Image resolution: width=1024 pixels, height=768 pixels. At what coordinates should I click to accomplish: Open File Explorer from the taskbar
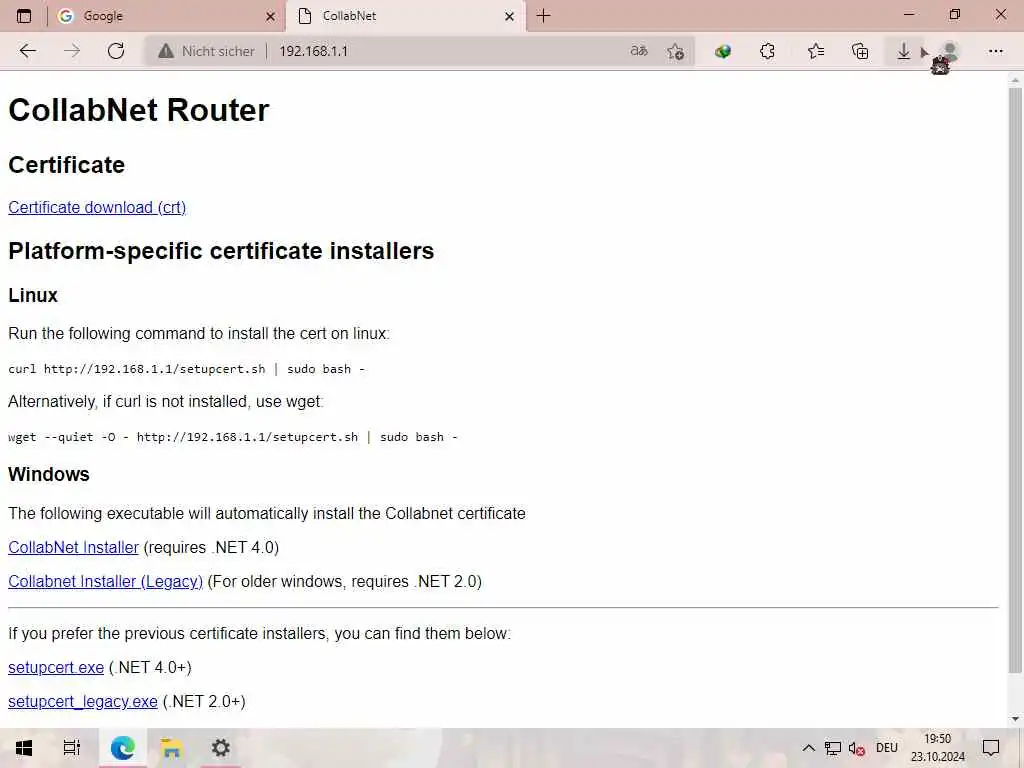pyautogui.click(x=171, y=748)
